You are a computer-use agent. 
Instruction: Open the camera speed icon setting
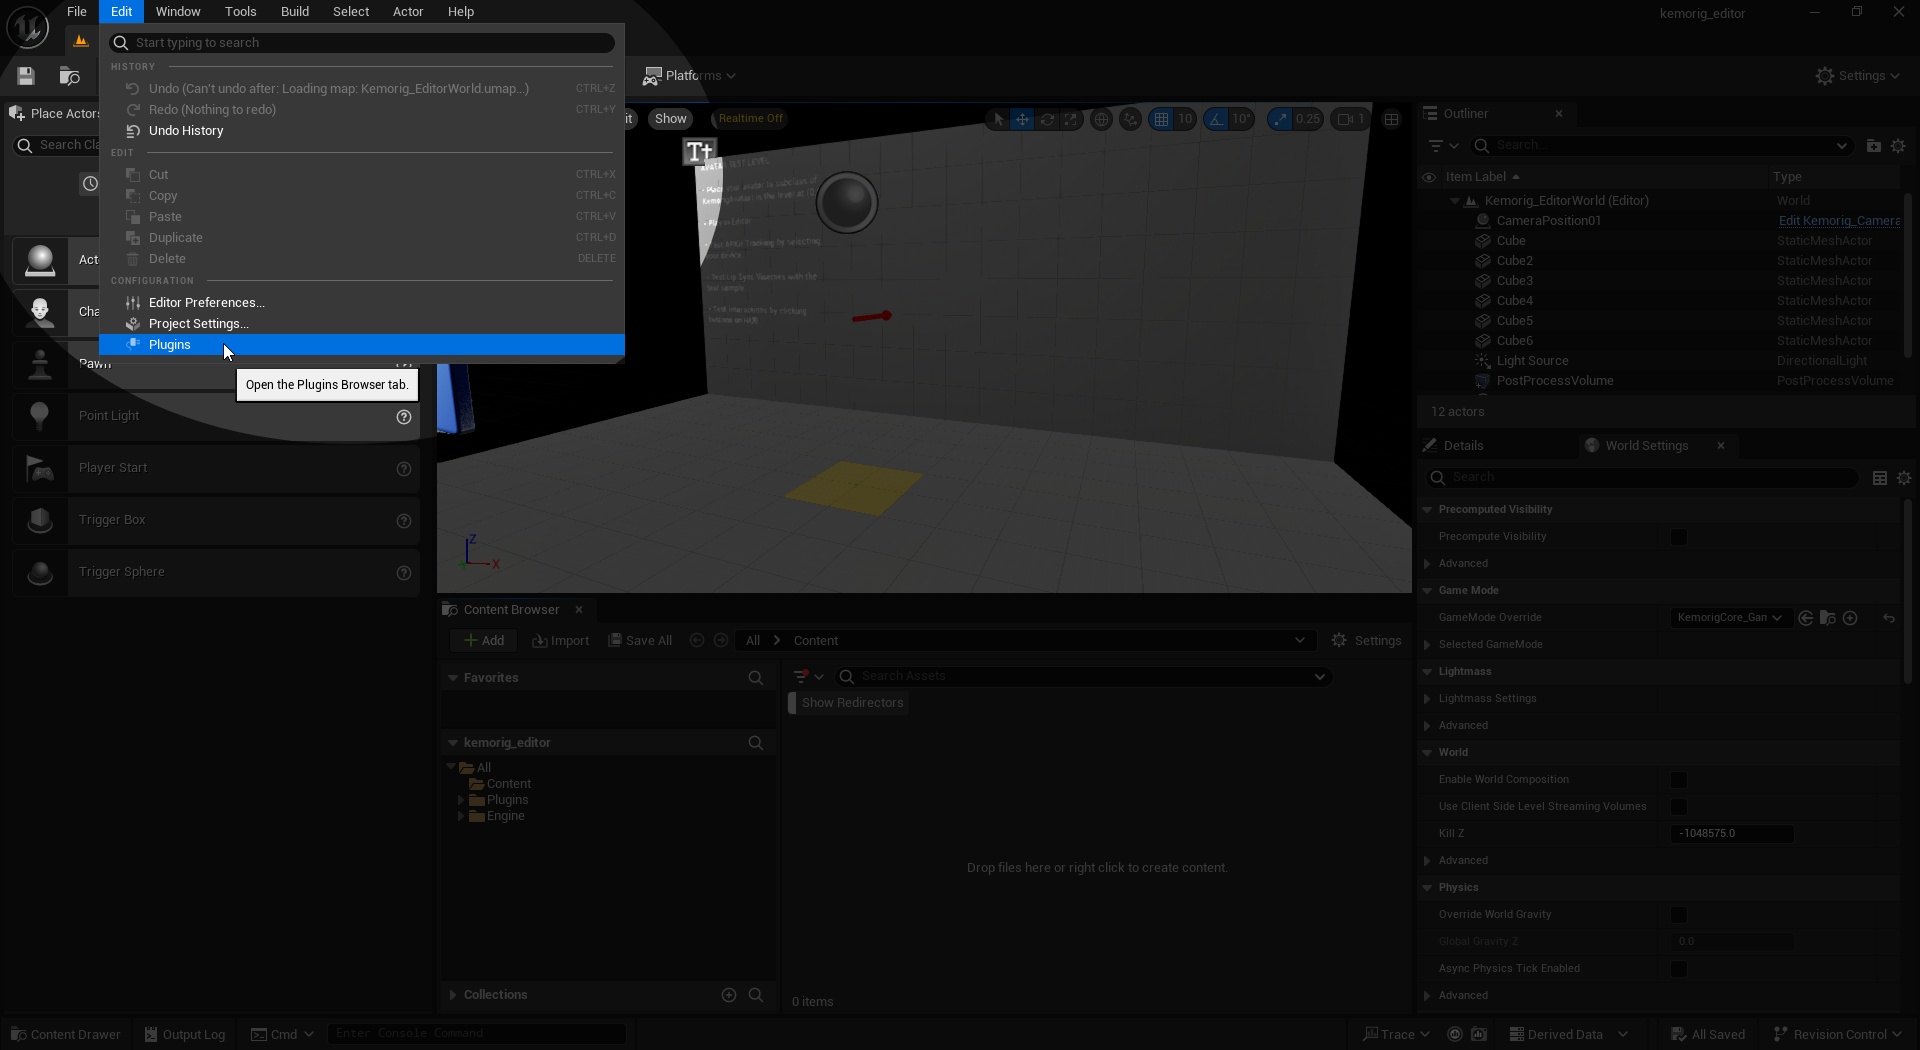point(1350,119)
